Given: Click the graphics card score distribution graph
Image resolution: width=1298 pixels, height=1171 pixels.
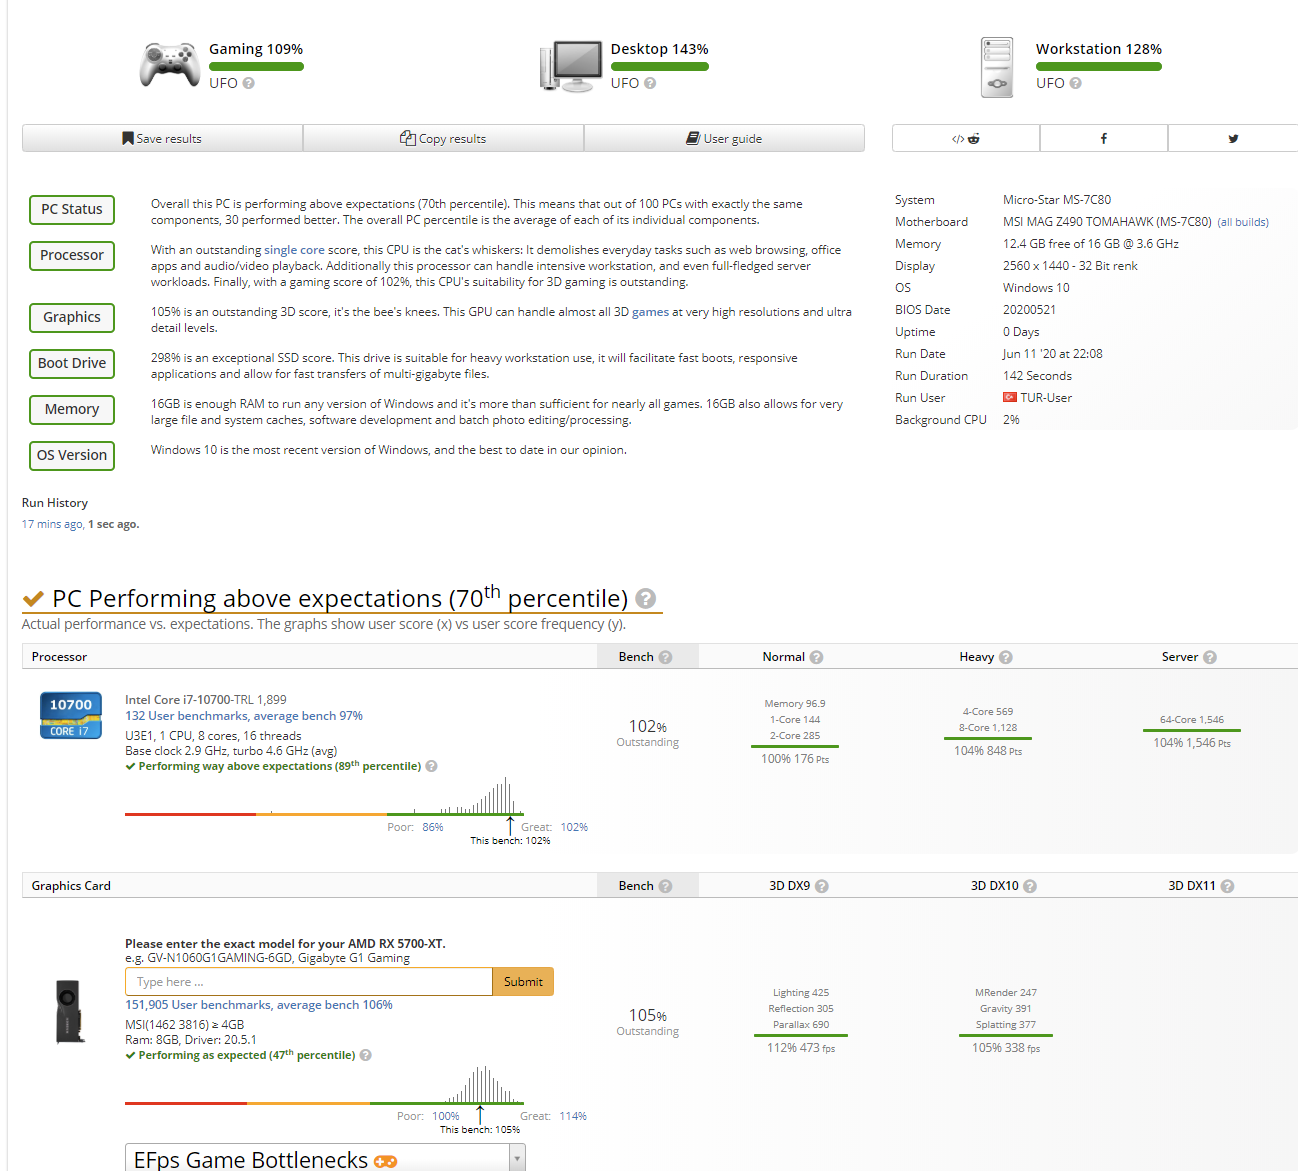Looking at the screenshot, I should (x=324, y=1086).
